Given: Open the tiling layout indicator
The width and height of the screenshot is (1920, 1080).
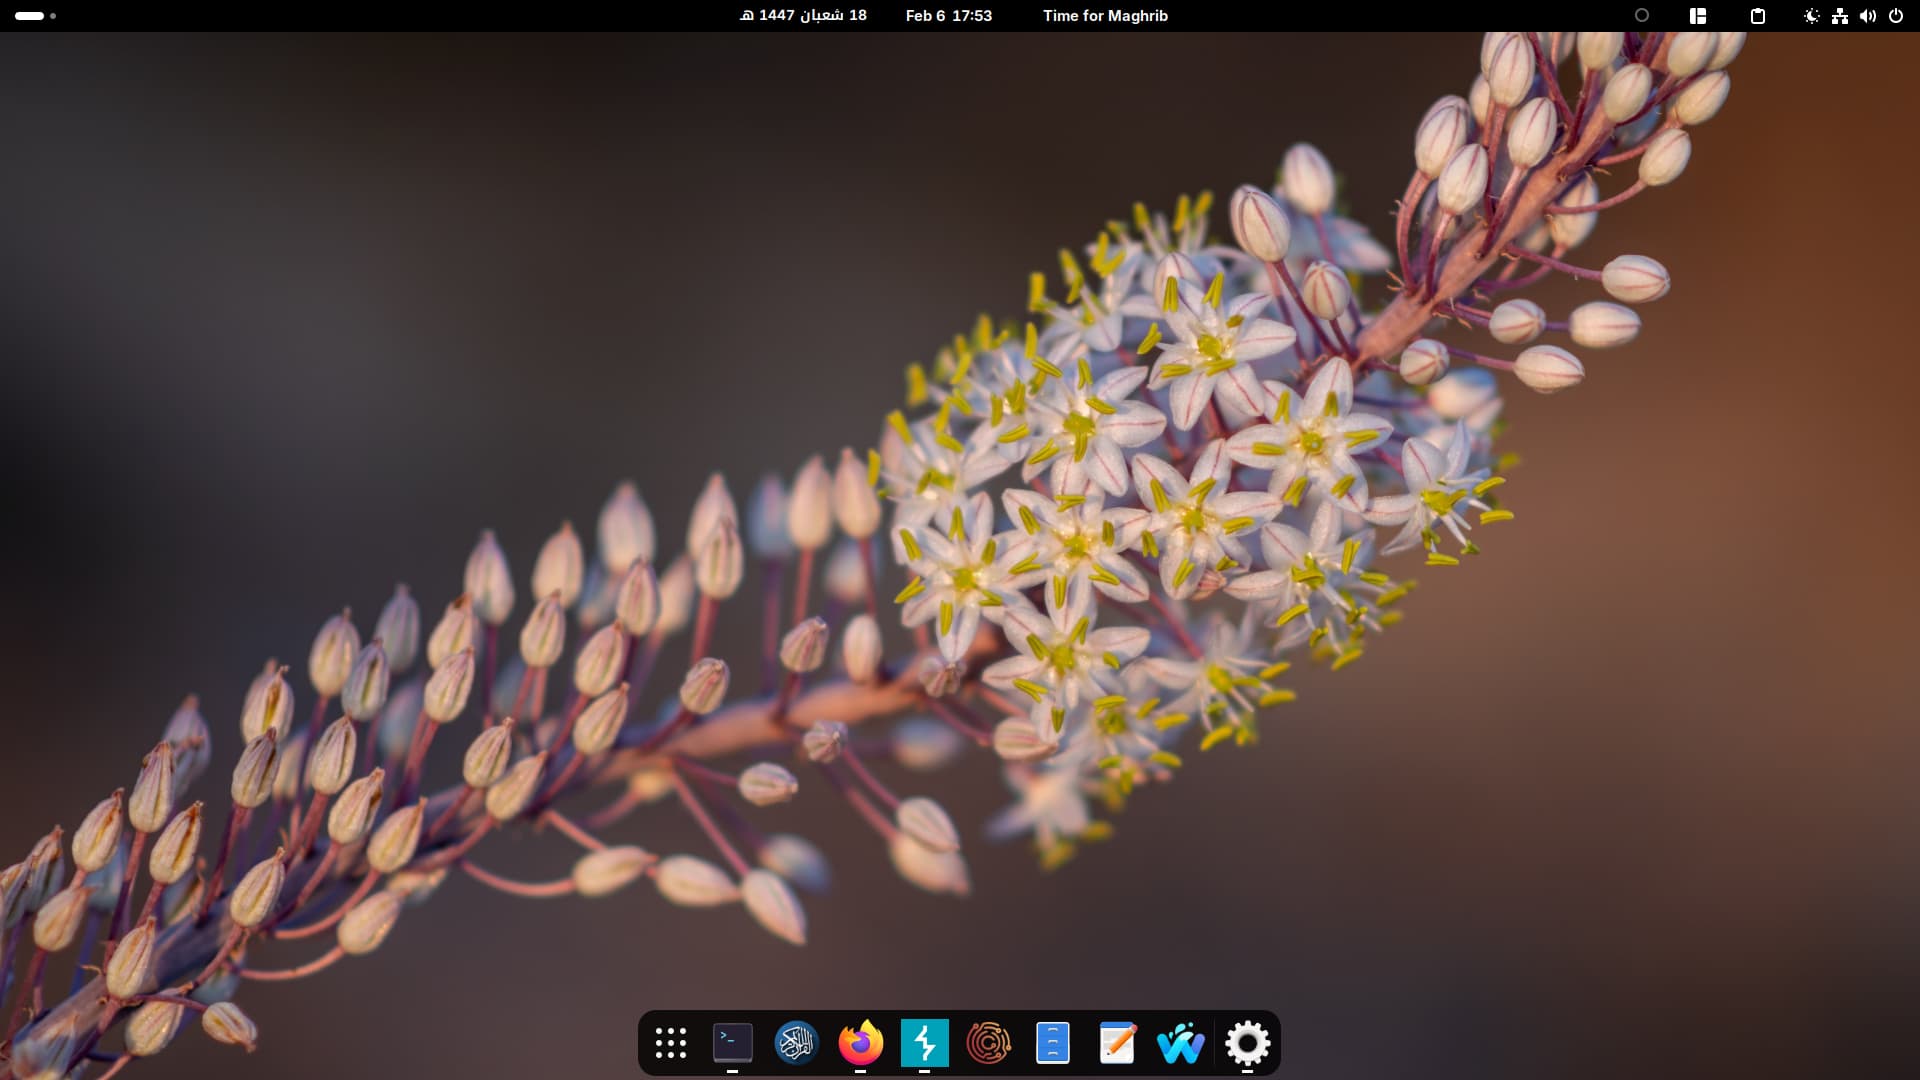Looking at the screenshot, I should click(1698, 16).
